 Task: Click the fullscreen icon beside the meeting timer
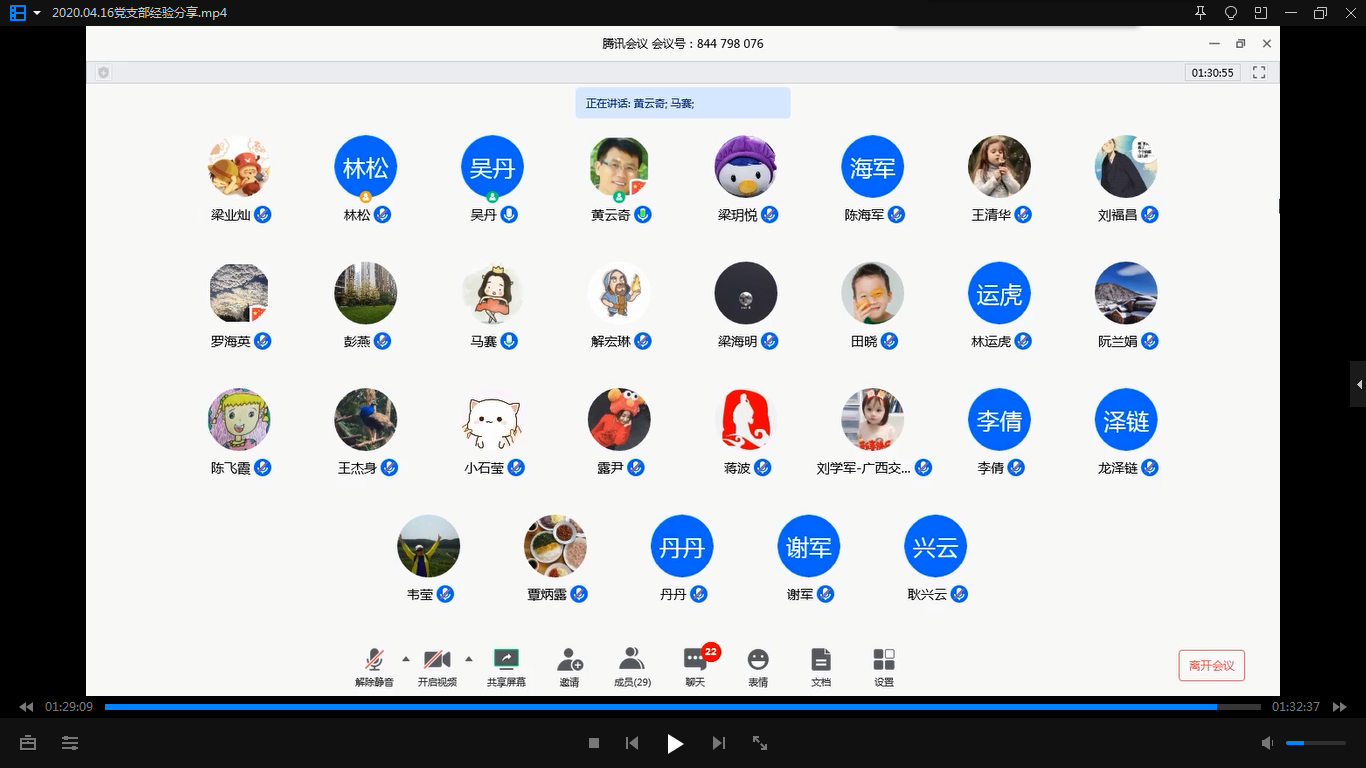(1259, 72)
